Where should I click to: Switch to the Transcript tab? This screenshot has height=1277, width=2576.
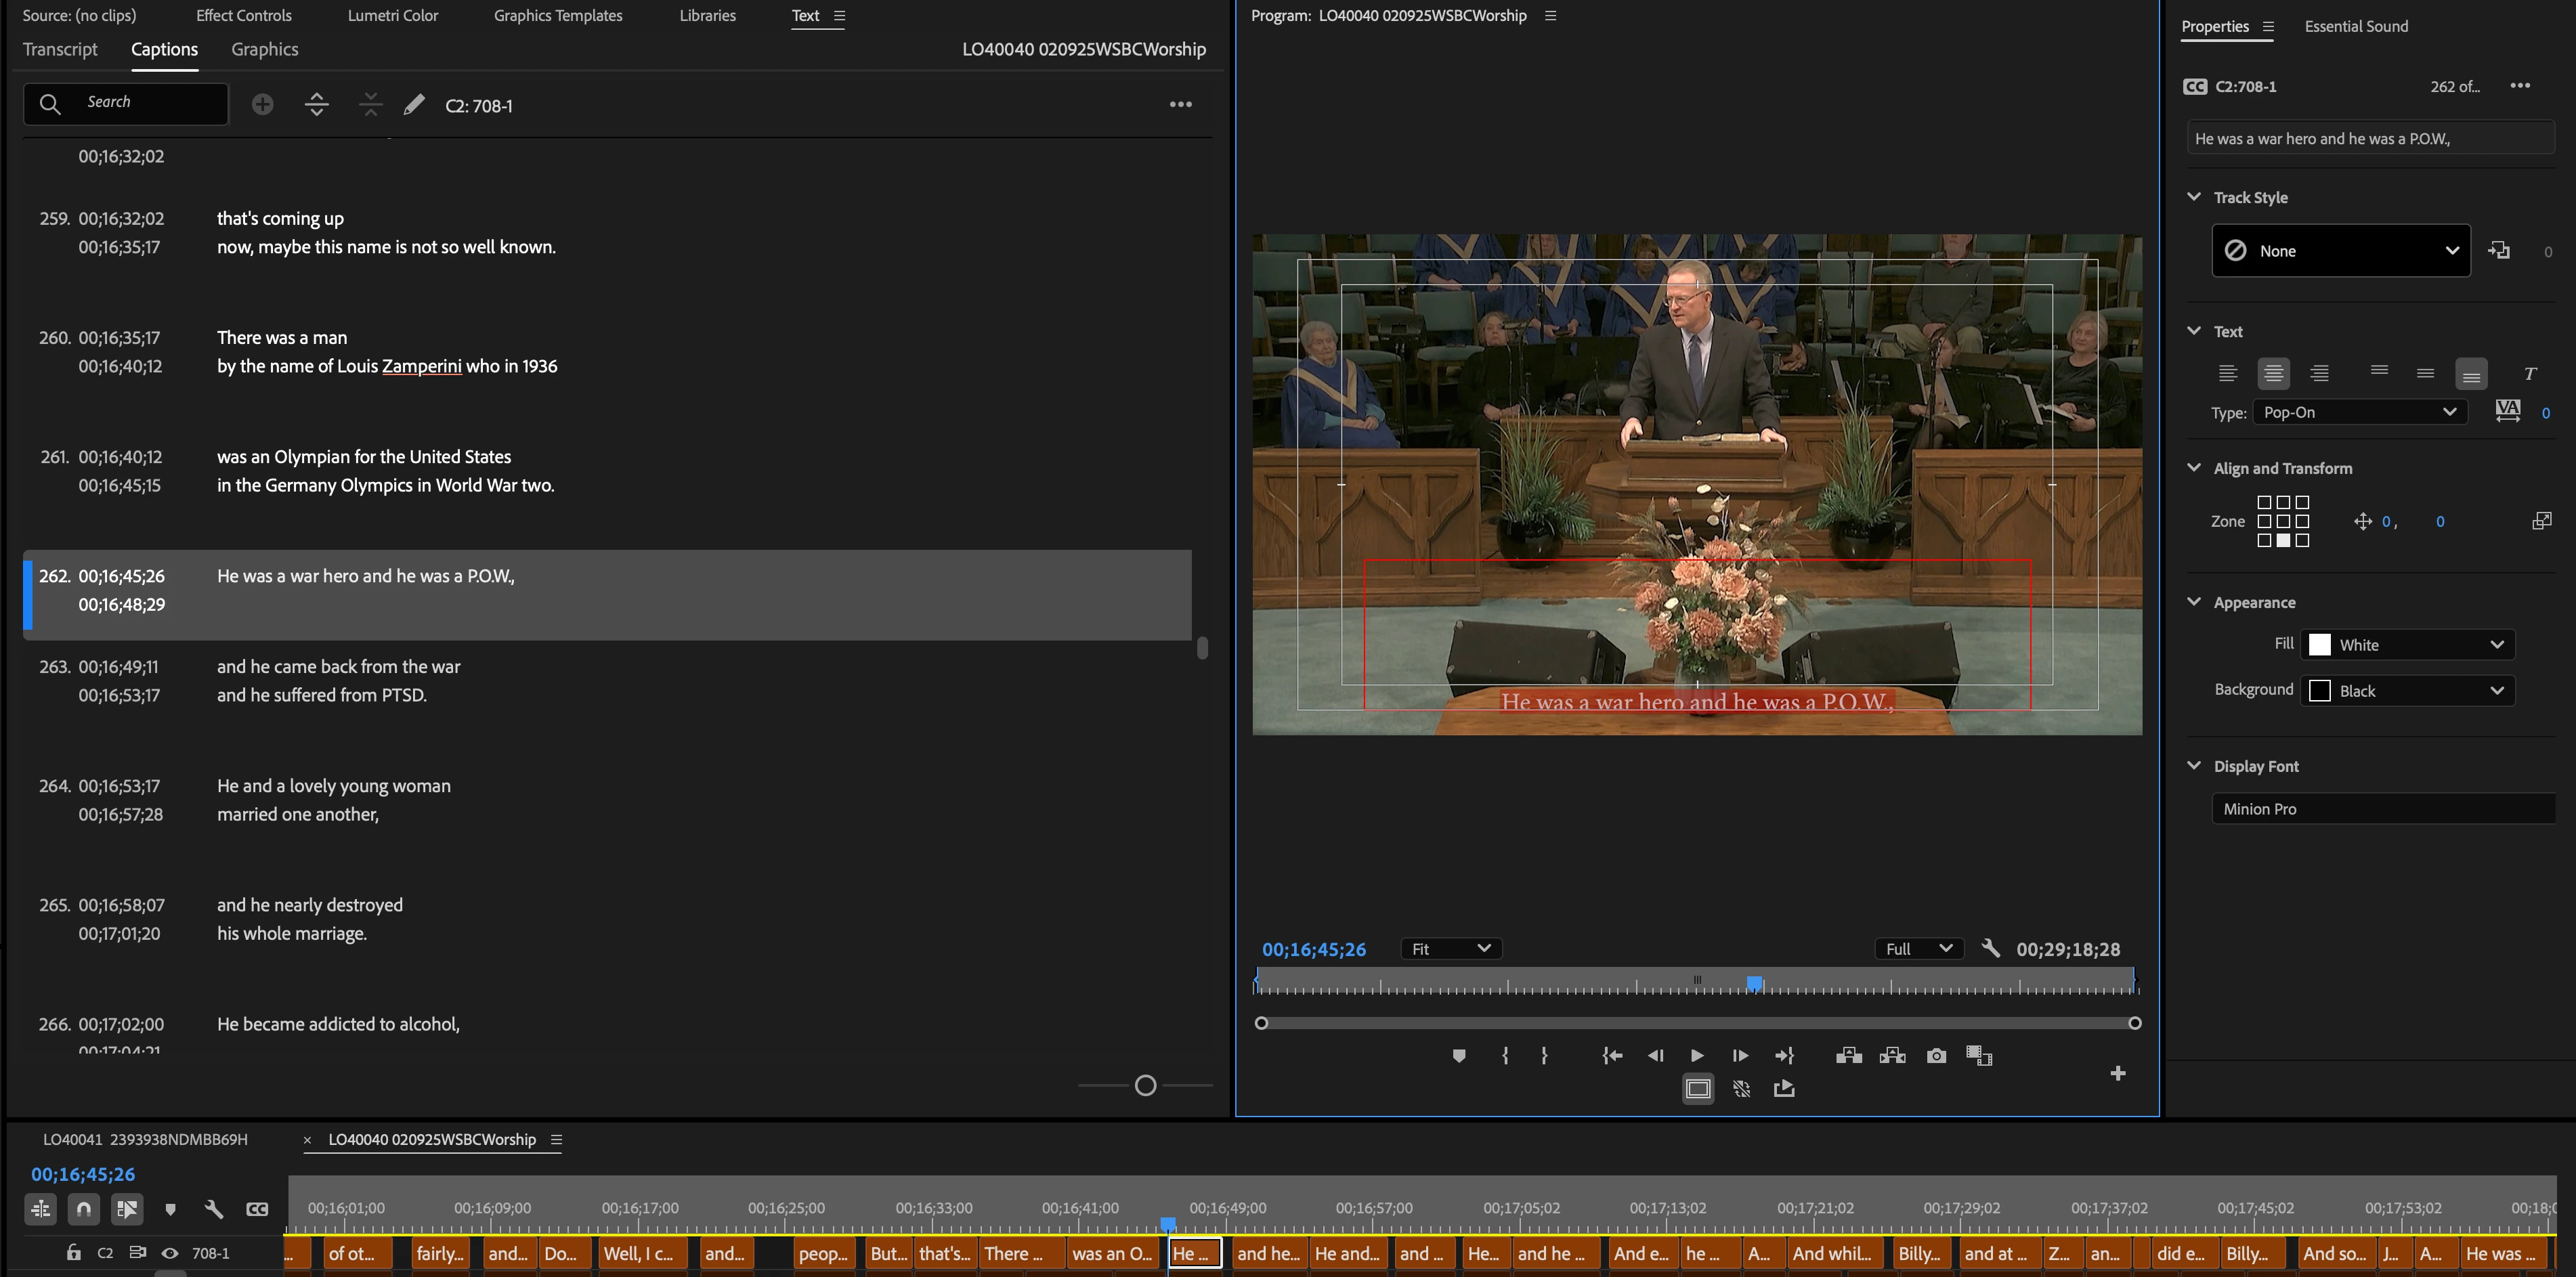(60, 49)
